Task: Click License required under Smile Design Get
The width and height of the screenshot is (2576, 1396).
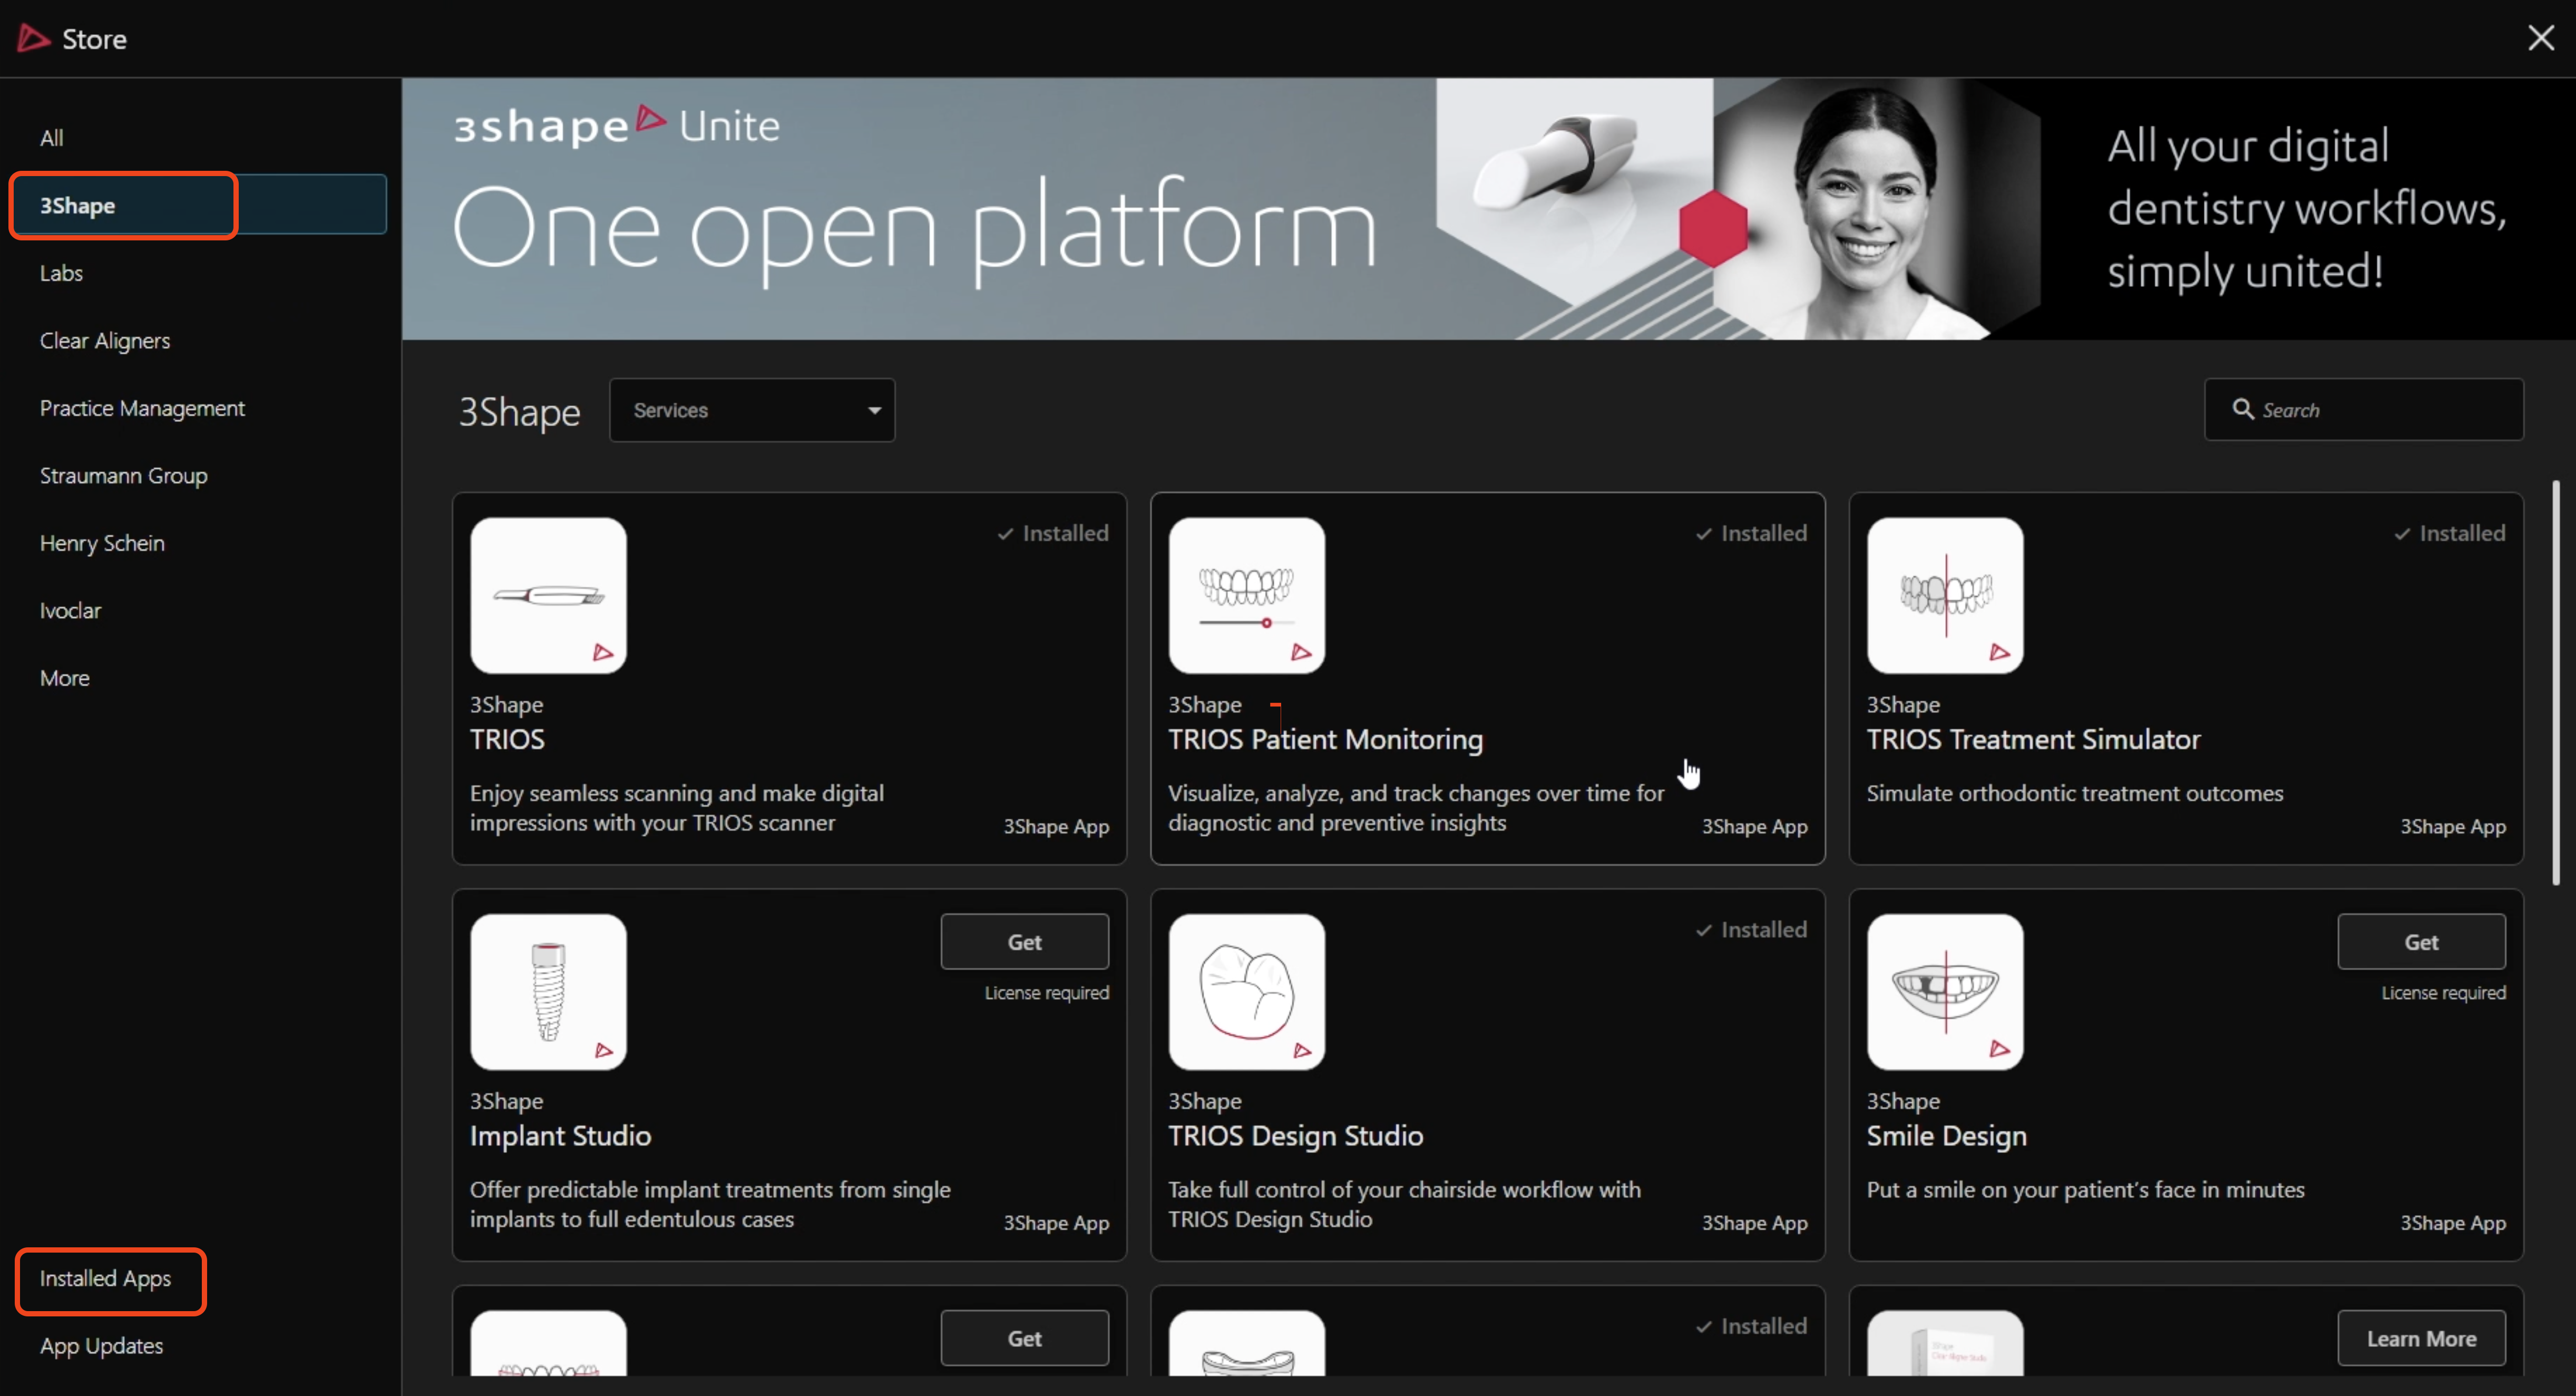Action: (2443, 993)
